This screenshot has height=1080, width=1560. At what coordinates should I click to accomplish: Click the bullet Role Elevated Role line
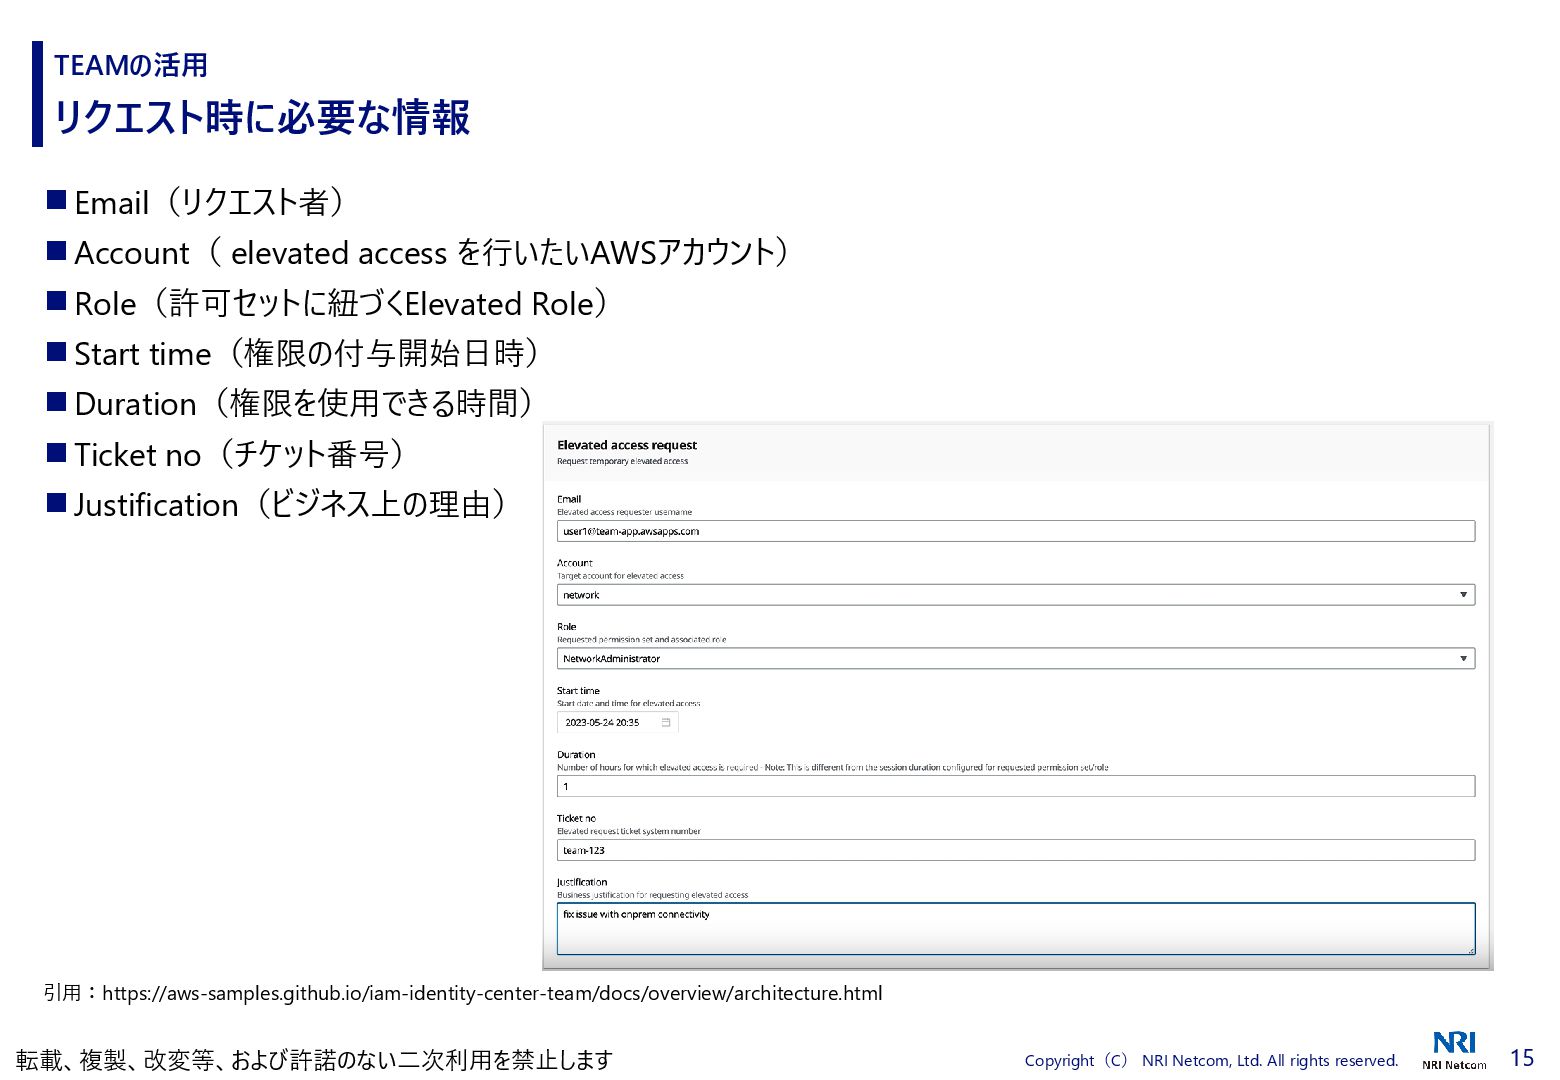click(329, 303)
